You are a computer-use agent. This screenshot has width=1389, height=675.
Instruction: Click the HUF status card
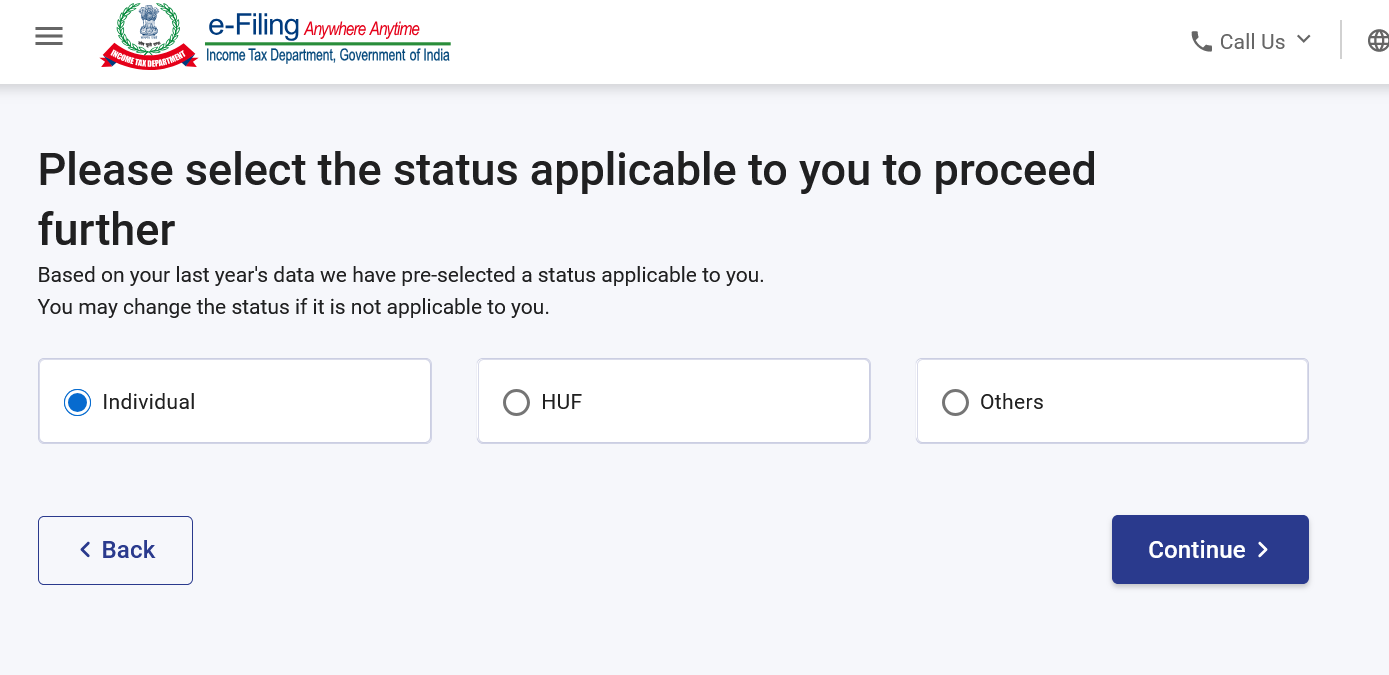[x=674, y=401]
